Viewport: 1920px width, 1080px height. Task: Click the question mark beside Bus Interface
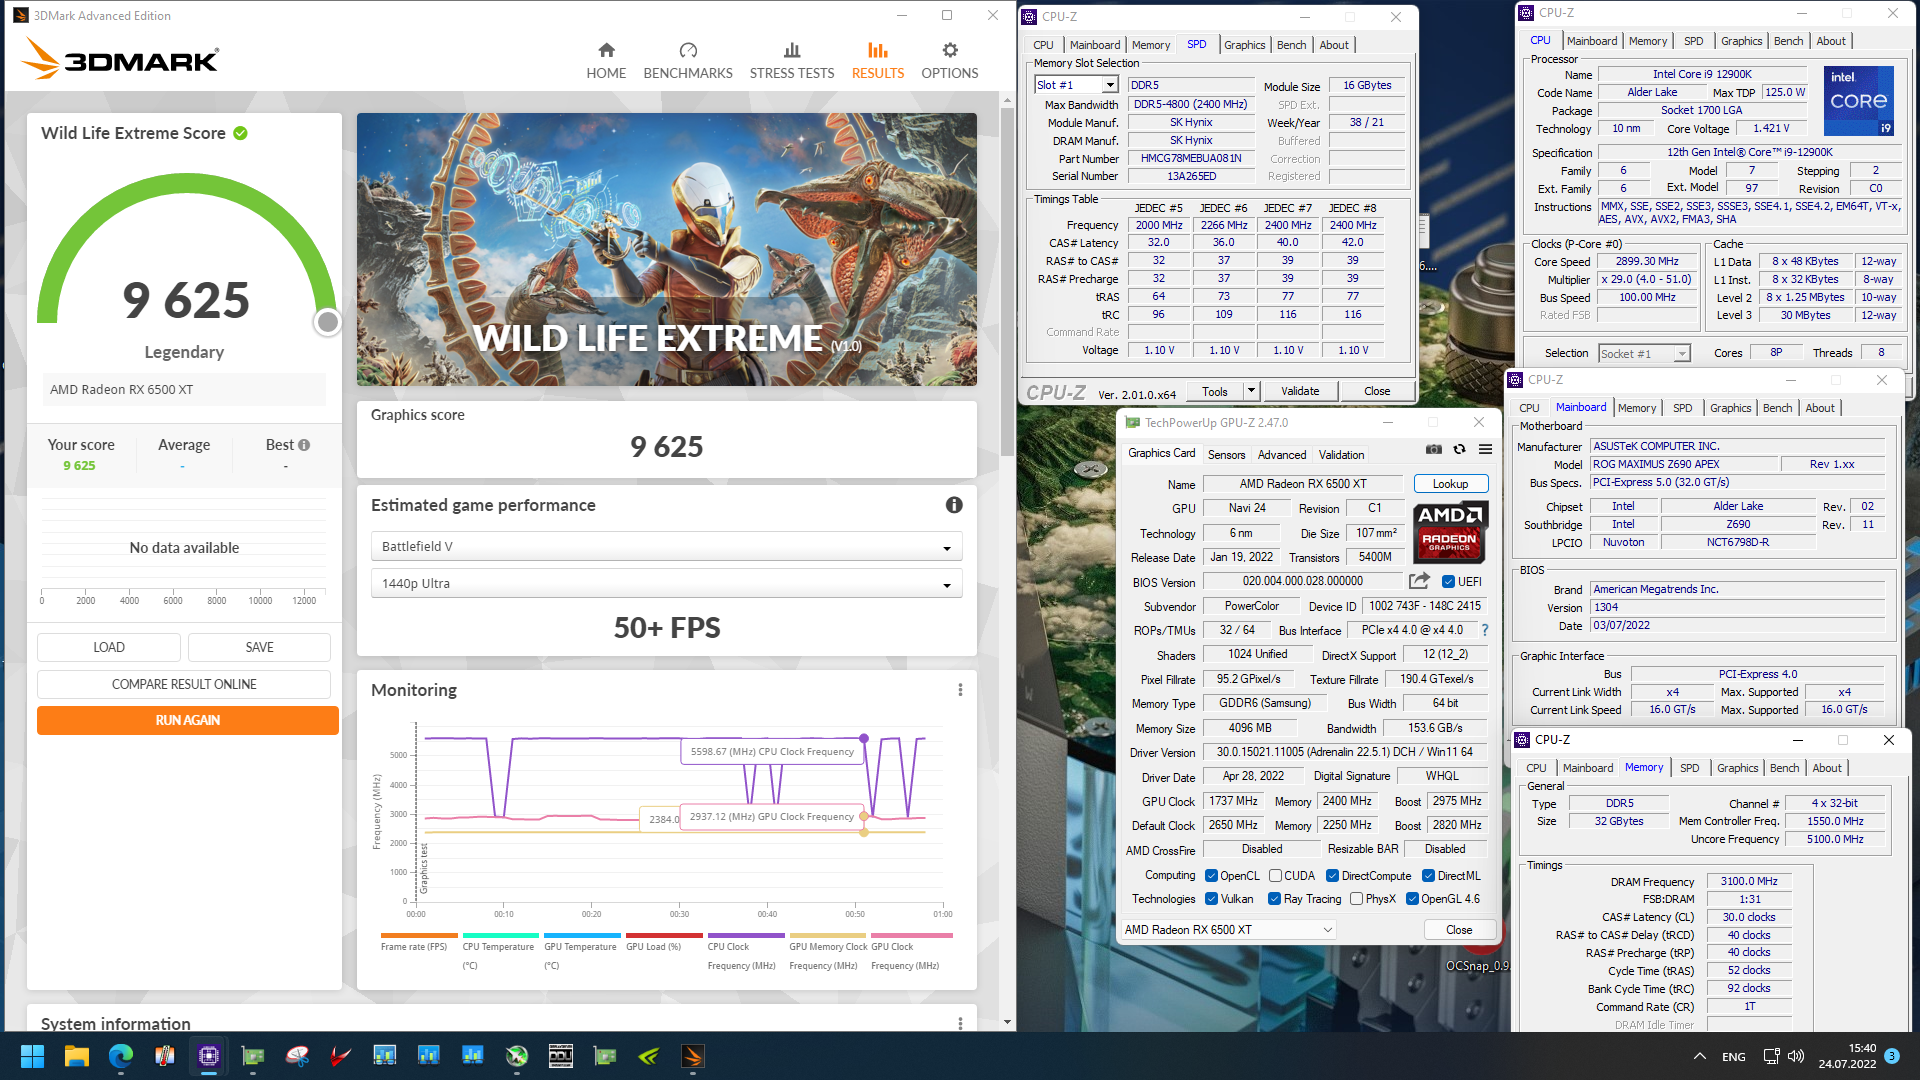coord(1485,630)
